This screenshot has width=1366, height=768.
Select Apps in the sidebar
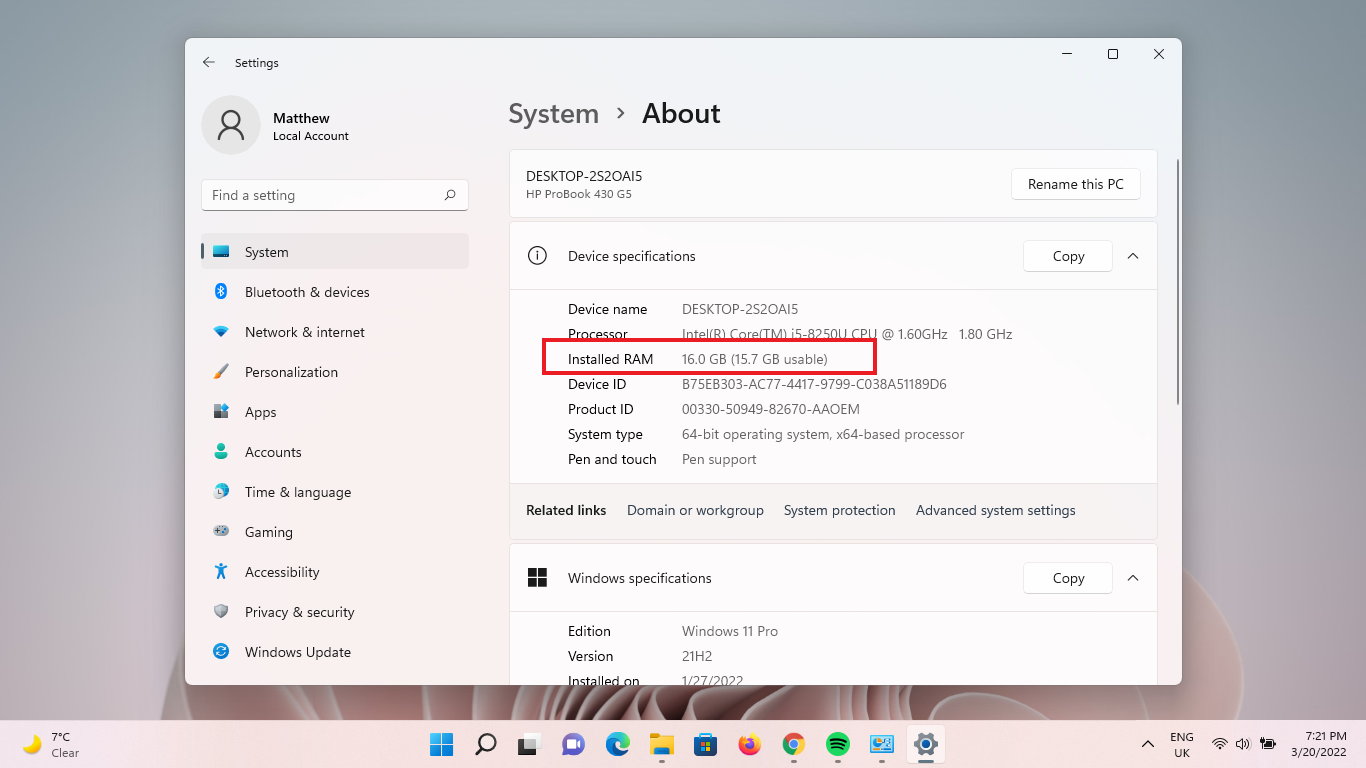pyautogui.click(x=260, y=412)
